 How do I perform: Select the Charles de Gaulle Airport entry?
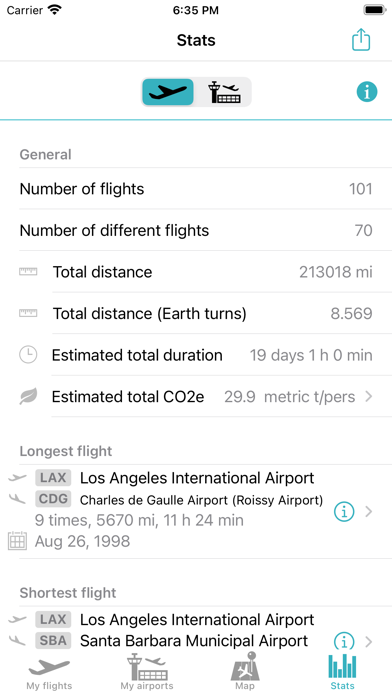201,500
